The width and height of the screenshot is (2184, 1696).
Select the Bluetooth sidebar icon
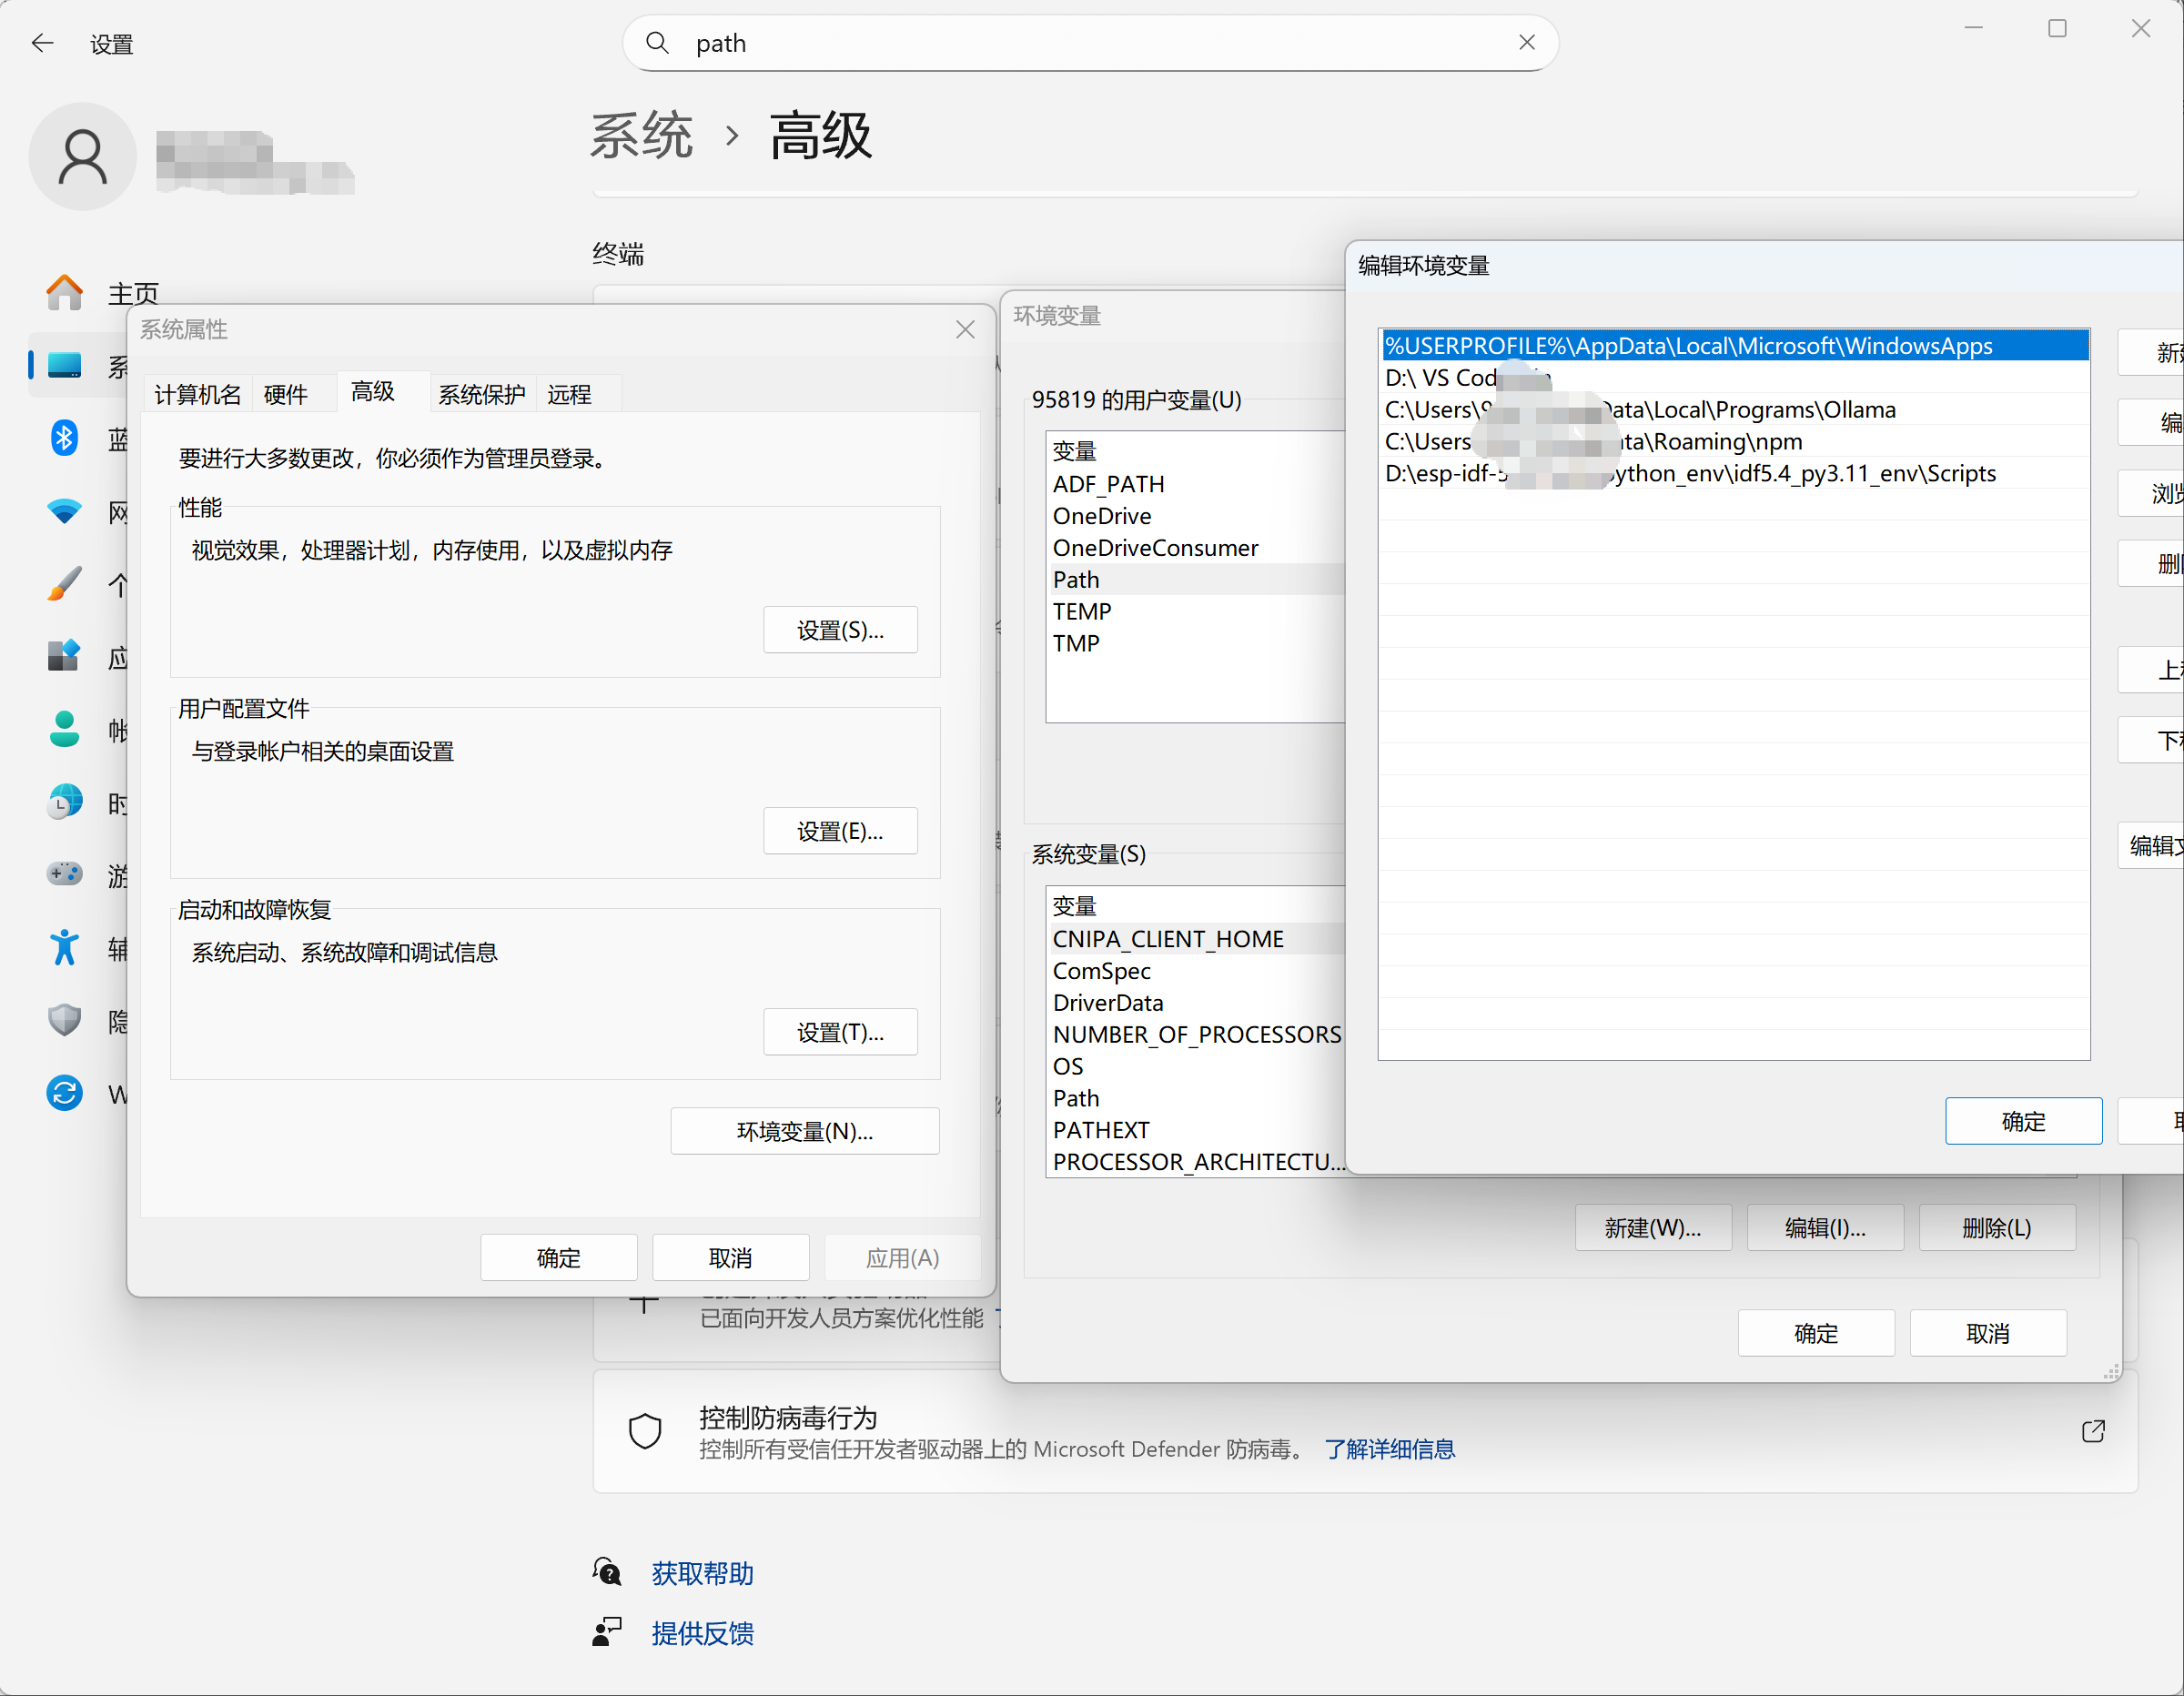coord(65,437)
